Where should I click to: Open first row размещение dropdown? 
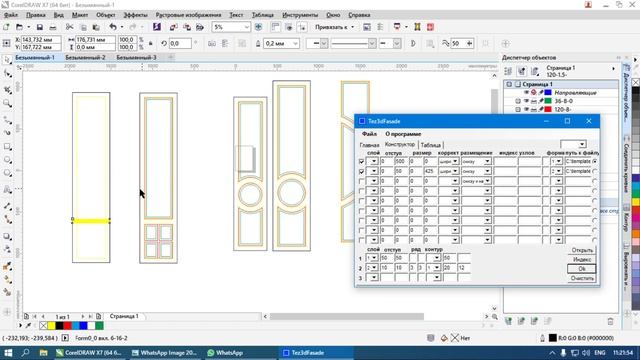(x=487, y=162)
